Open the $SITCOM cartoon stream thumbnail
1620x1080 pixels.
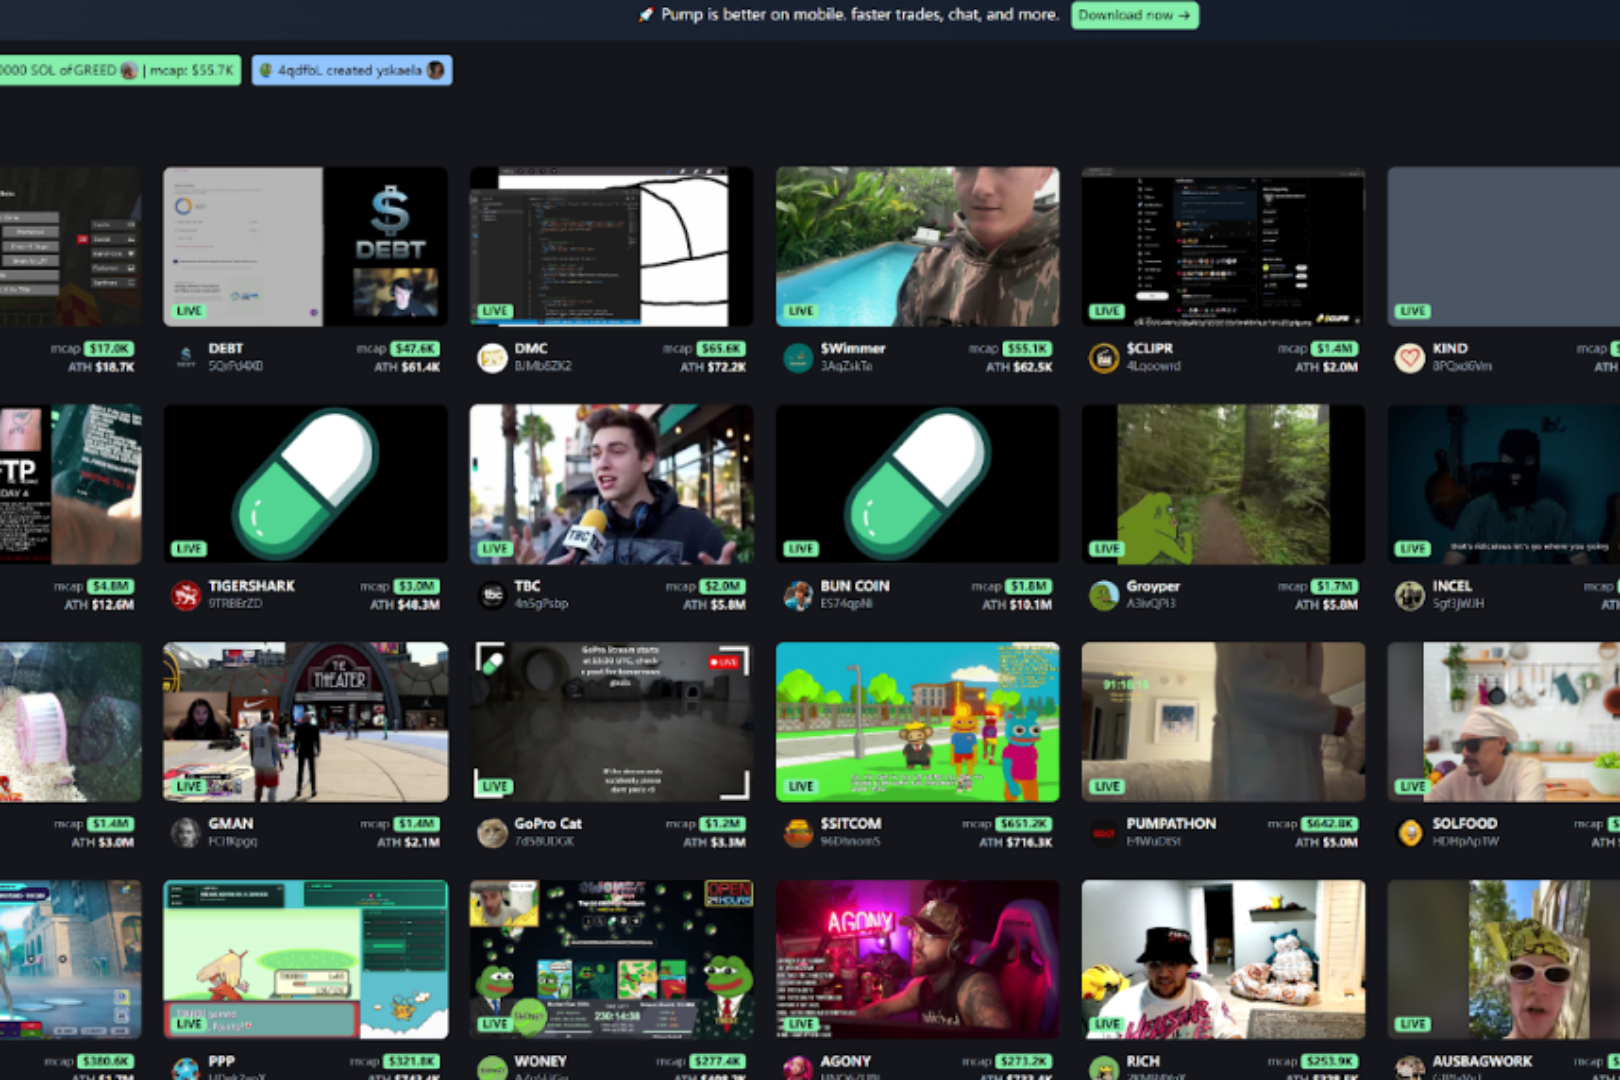pyautogui.click(x=917, y=722)
